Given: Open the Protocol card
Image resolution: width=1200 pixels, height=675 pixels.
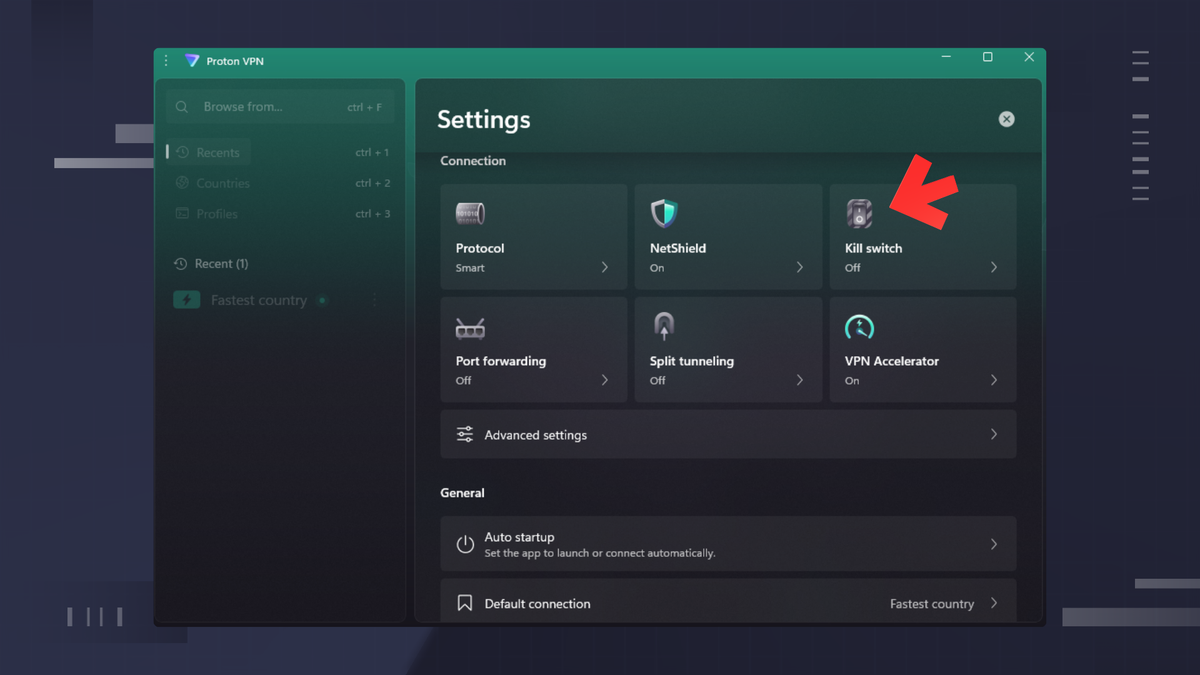Looking at the screenshot, I should 534,237.
